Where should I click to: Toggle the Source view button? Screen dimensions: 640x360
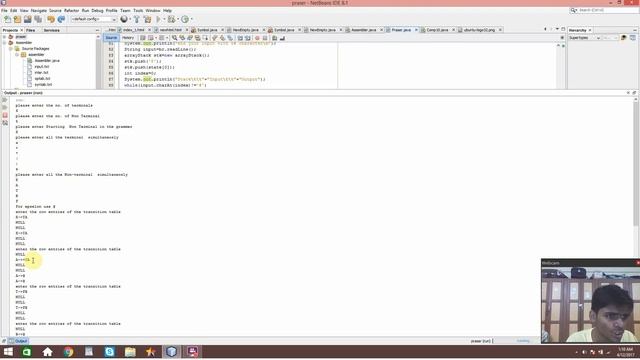111,38
